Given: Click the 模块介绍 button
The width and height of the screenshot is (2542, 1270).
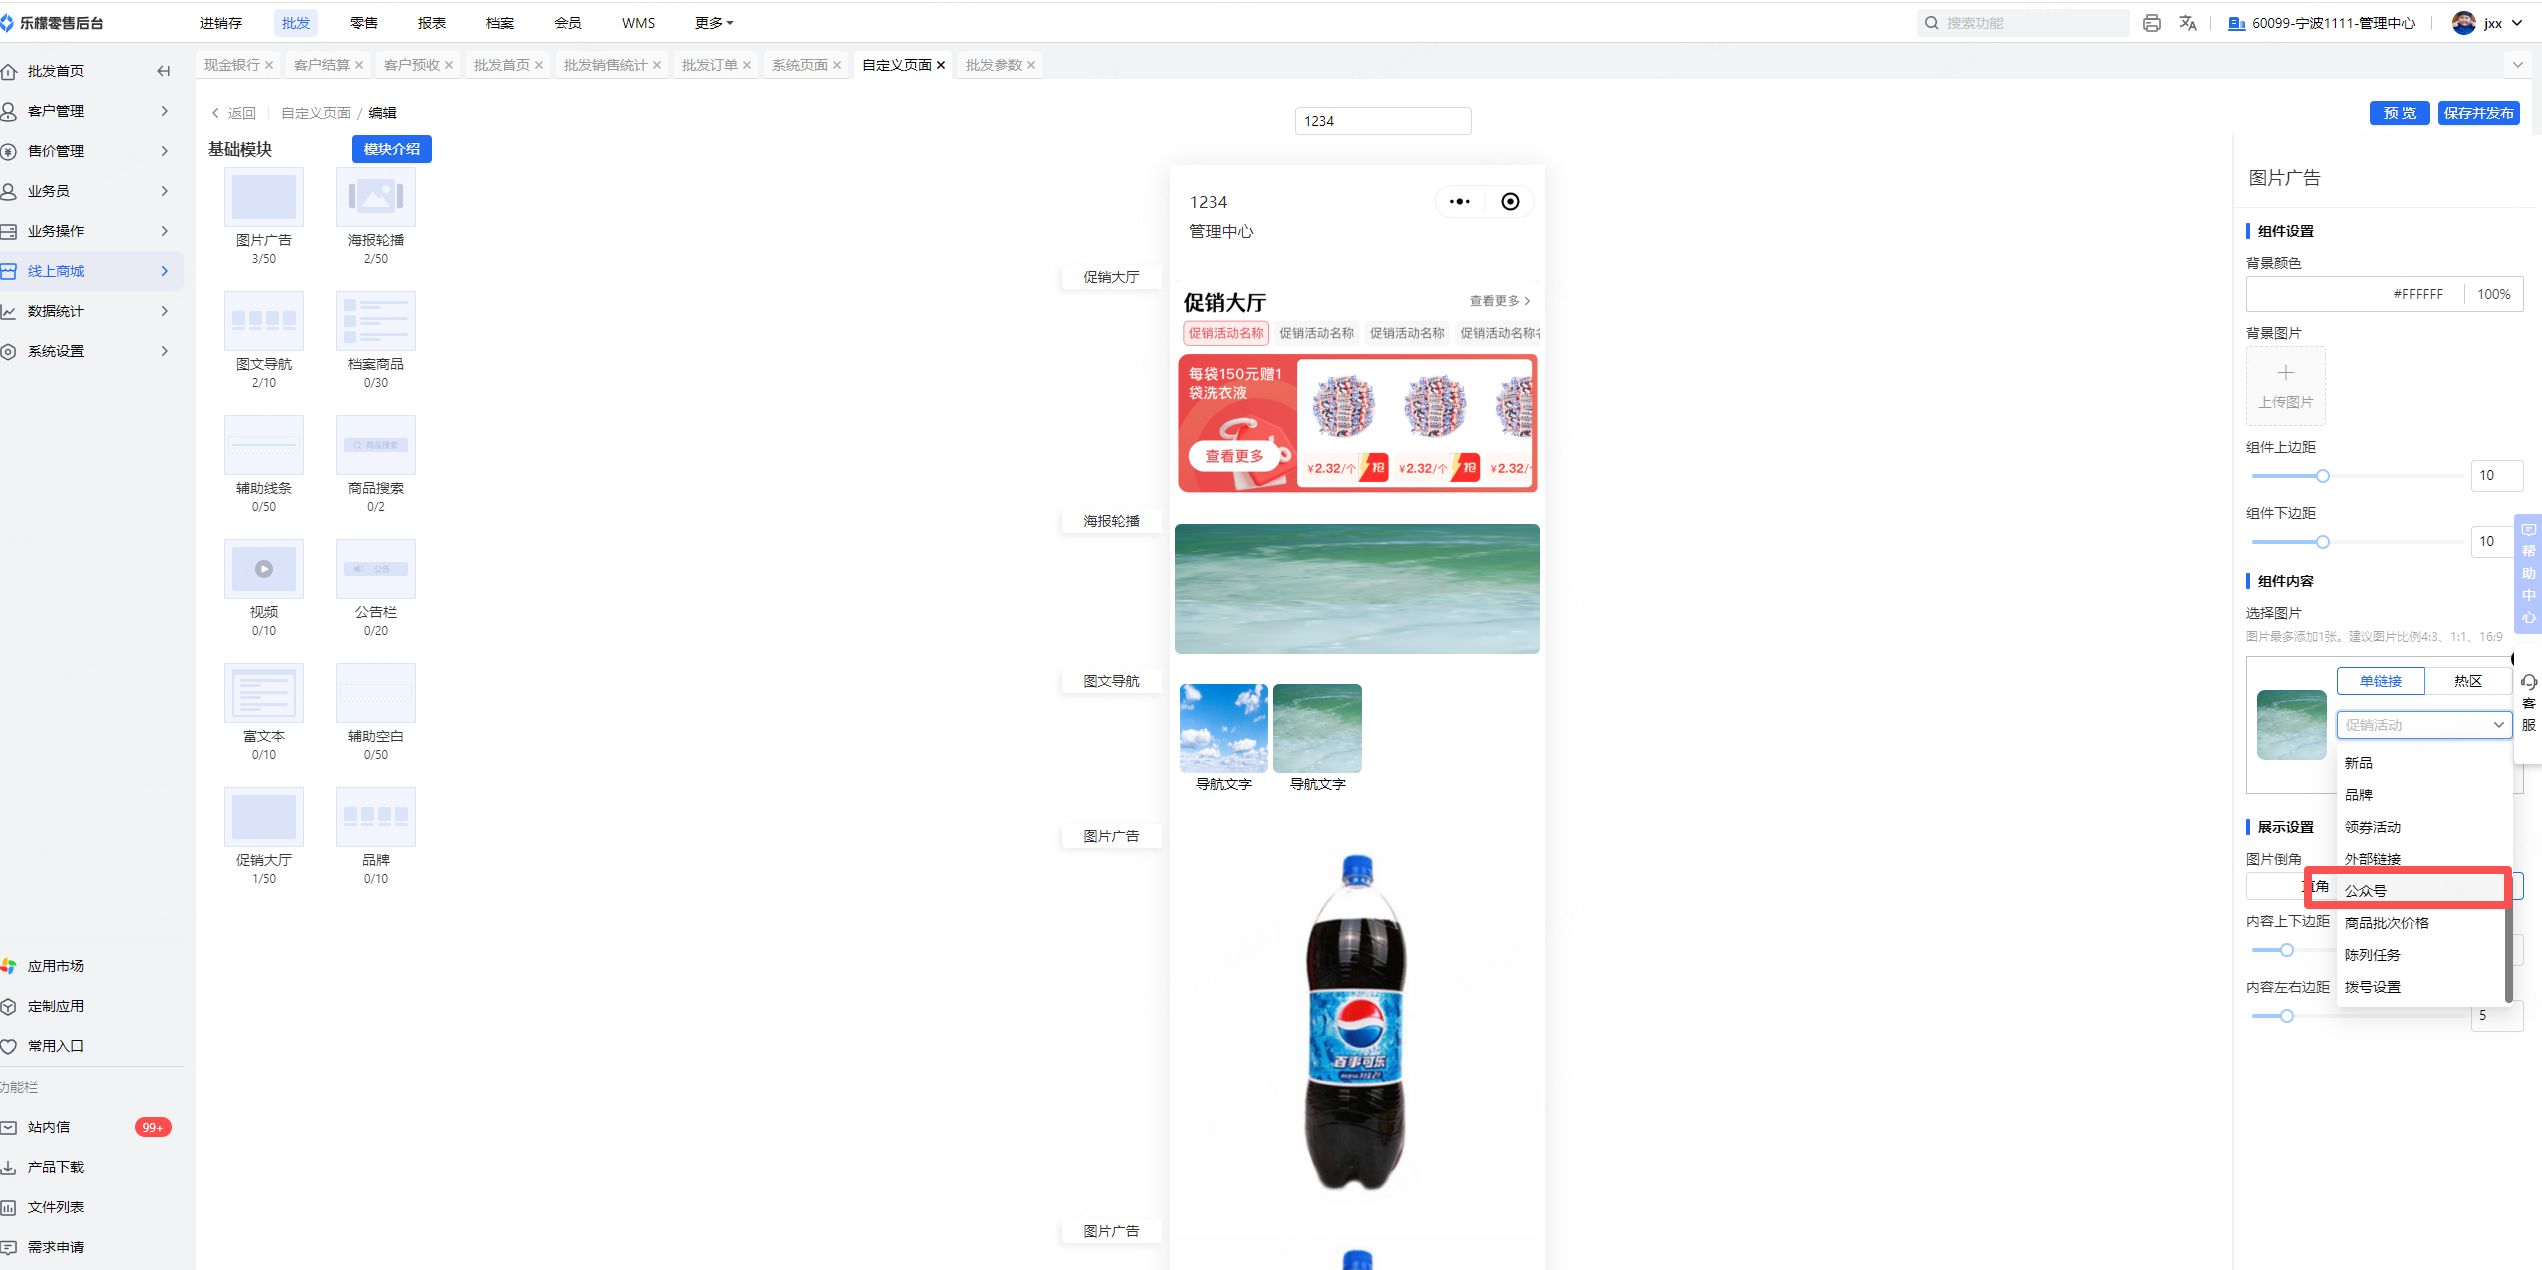Looking at the screenshot, I should tap(391, 149).
